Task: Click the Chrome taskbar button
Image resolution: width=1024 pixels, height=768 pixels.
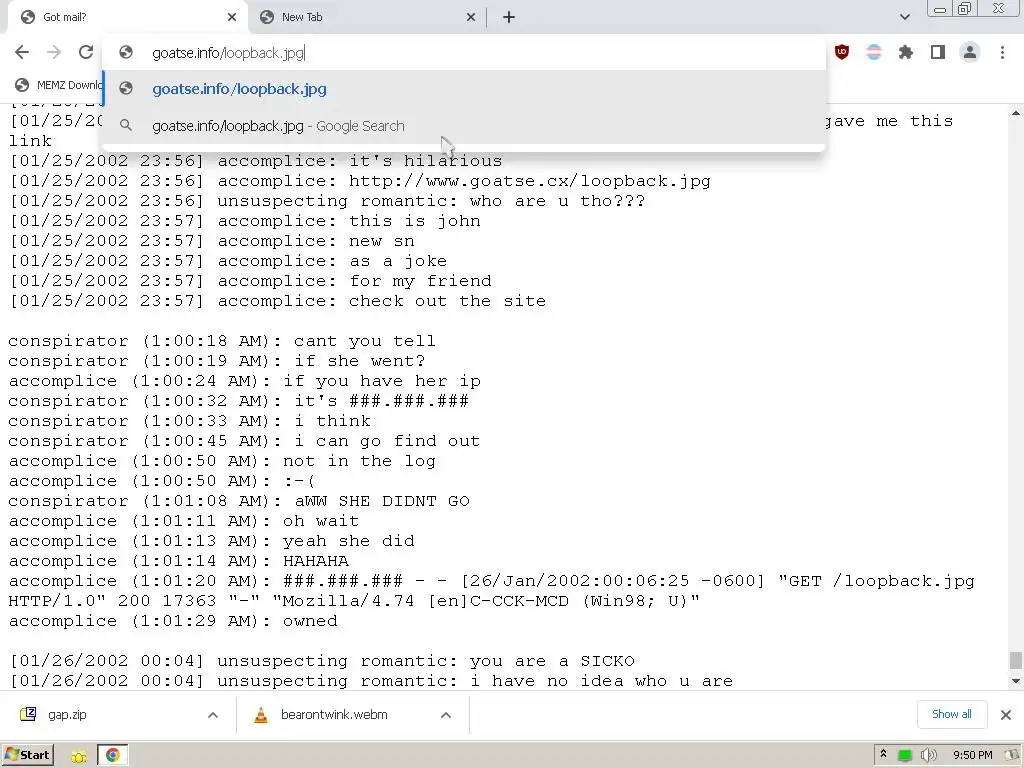Action: click(x=112, y=756)
